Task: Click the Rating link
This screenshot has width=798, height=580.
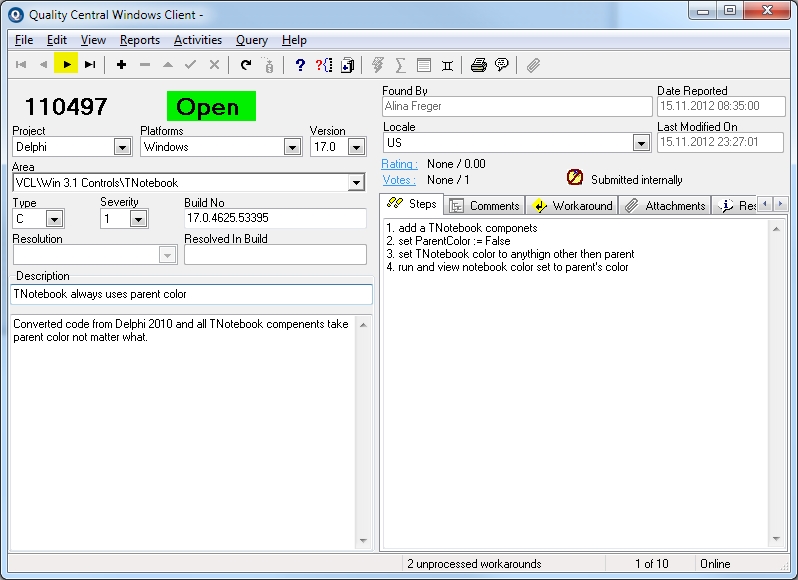Action: point(400,164)
